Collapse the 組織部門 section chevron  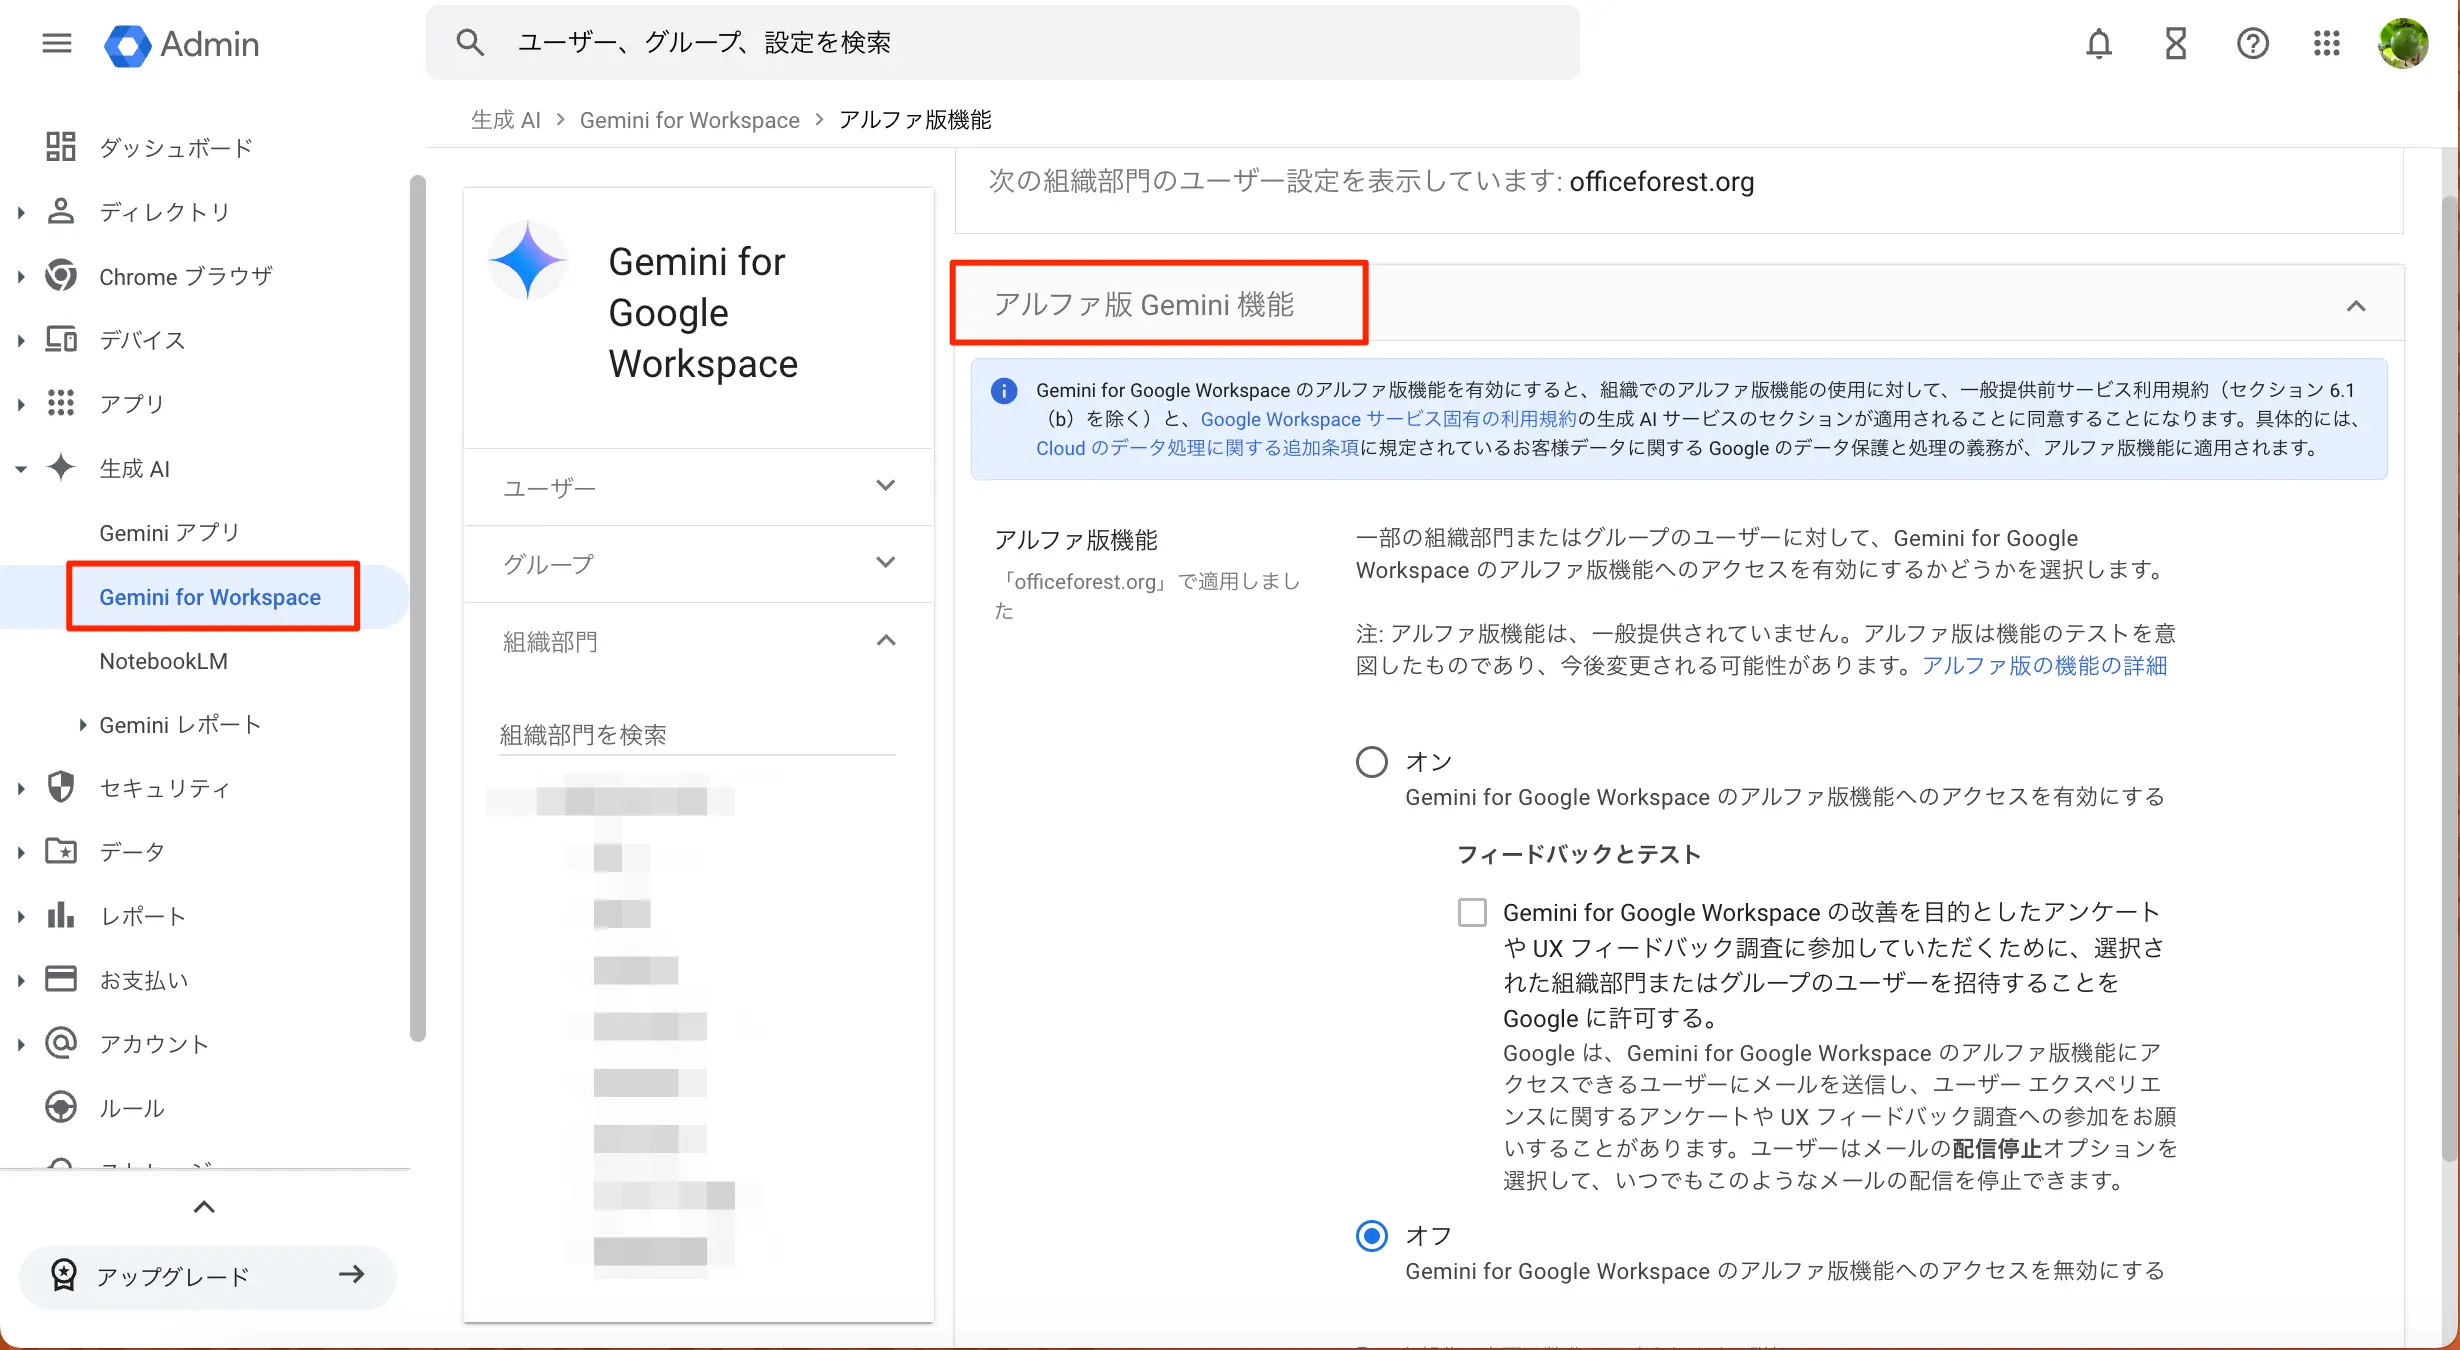tap(885, 641)
